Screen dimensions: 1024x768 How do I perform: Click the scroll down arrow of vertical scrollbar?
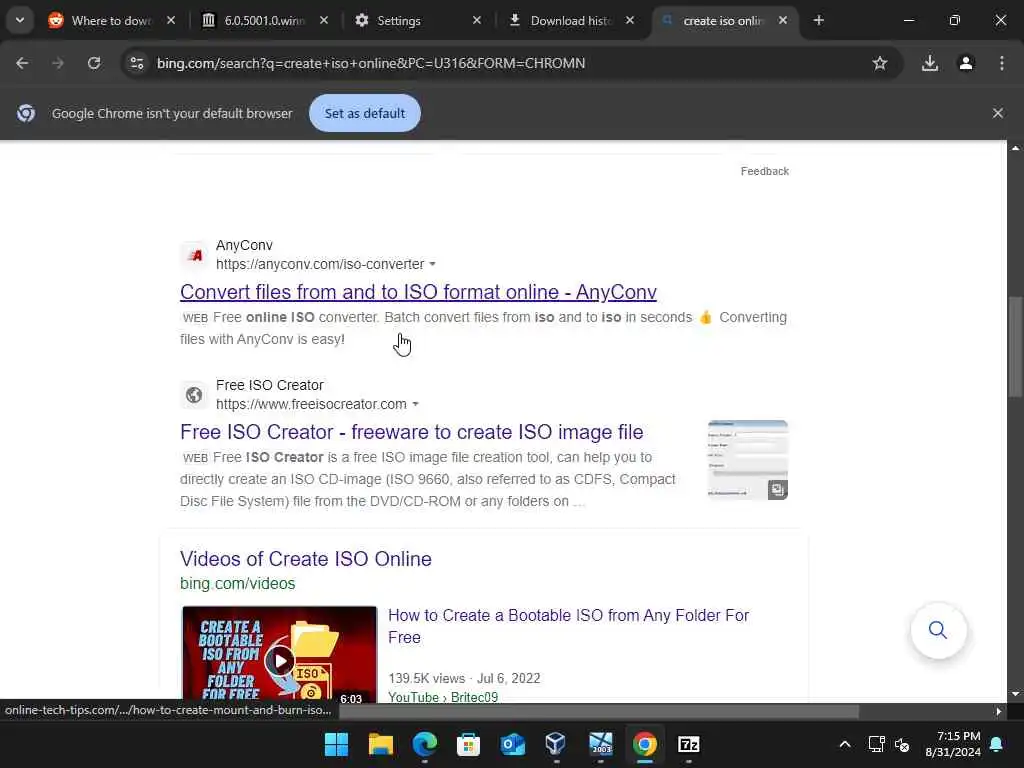1015,694
